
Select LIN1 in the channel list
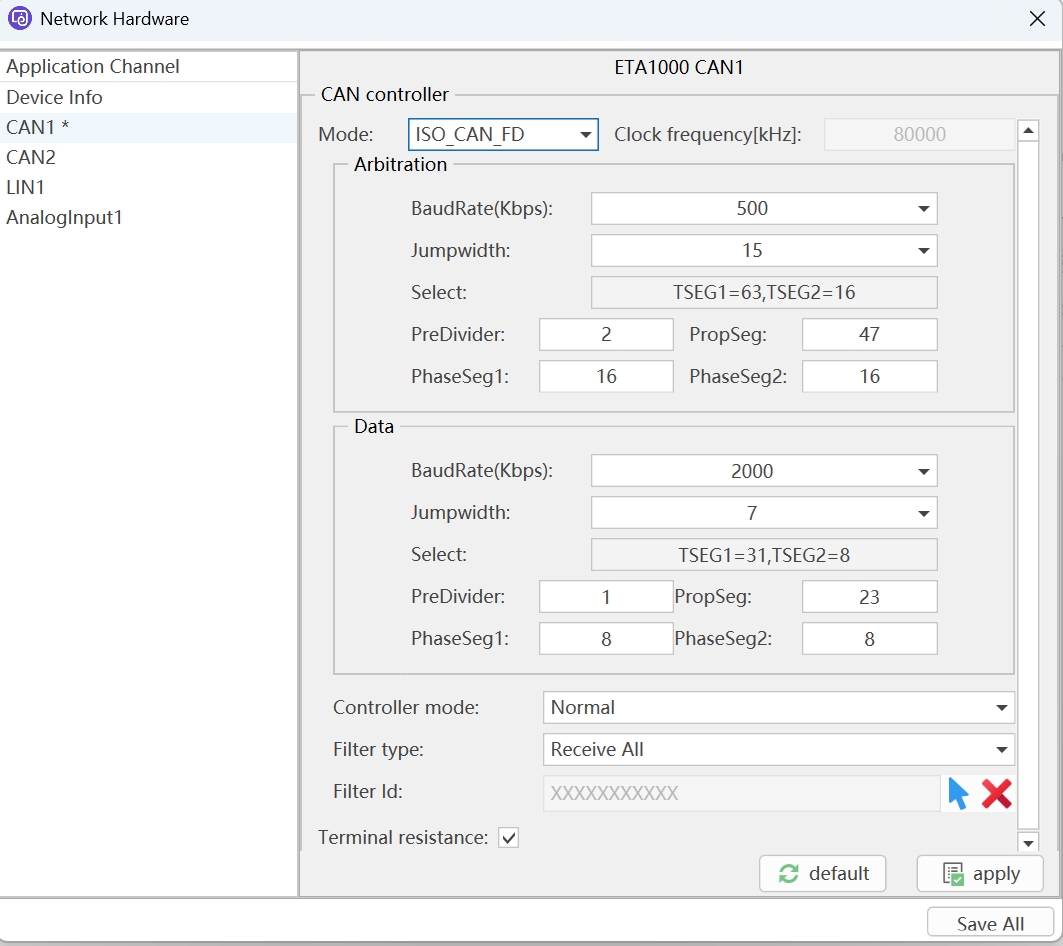[26, 188]
